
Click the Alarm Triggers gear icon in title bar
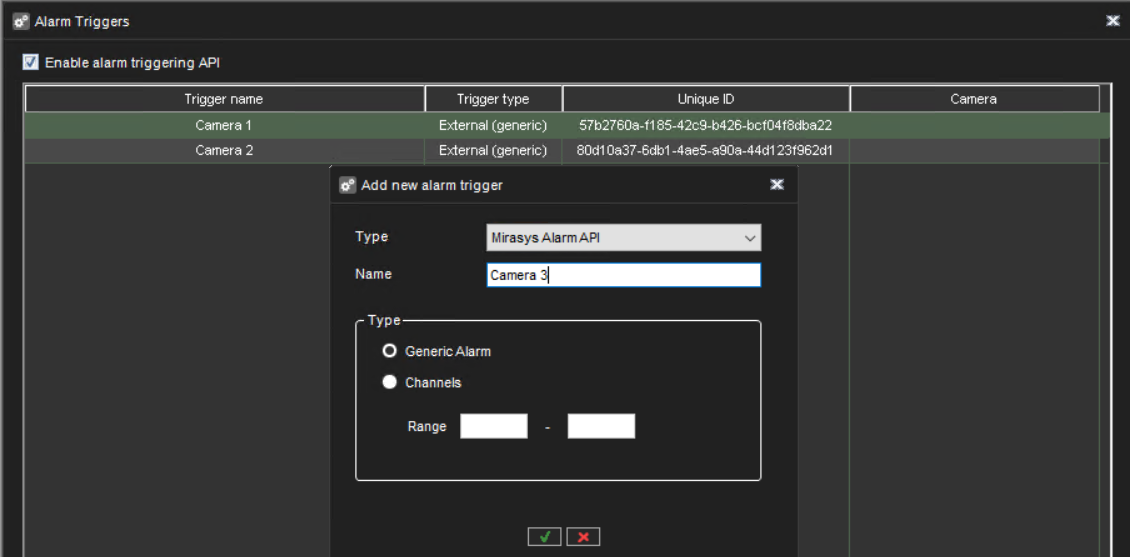pos(22,22)
